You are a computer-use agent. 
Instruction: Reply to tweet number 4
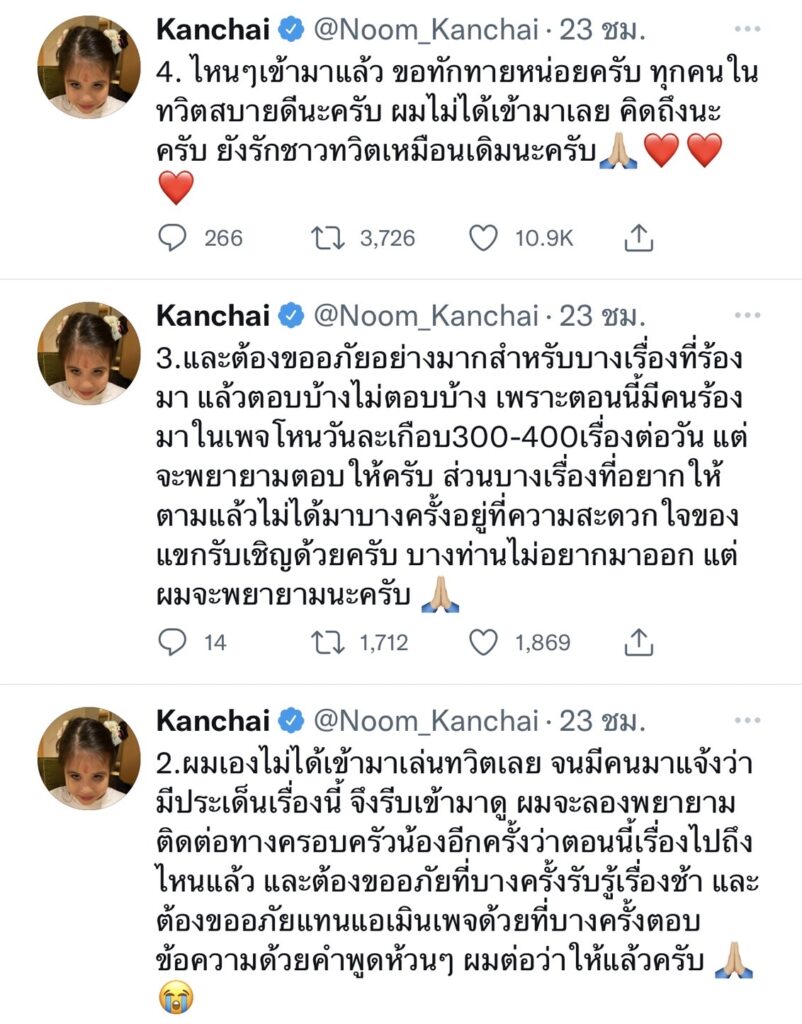173,237
